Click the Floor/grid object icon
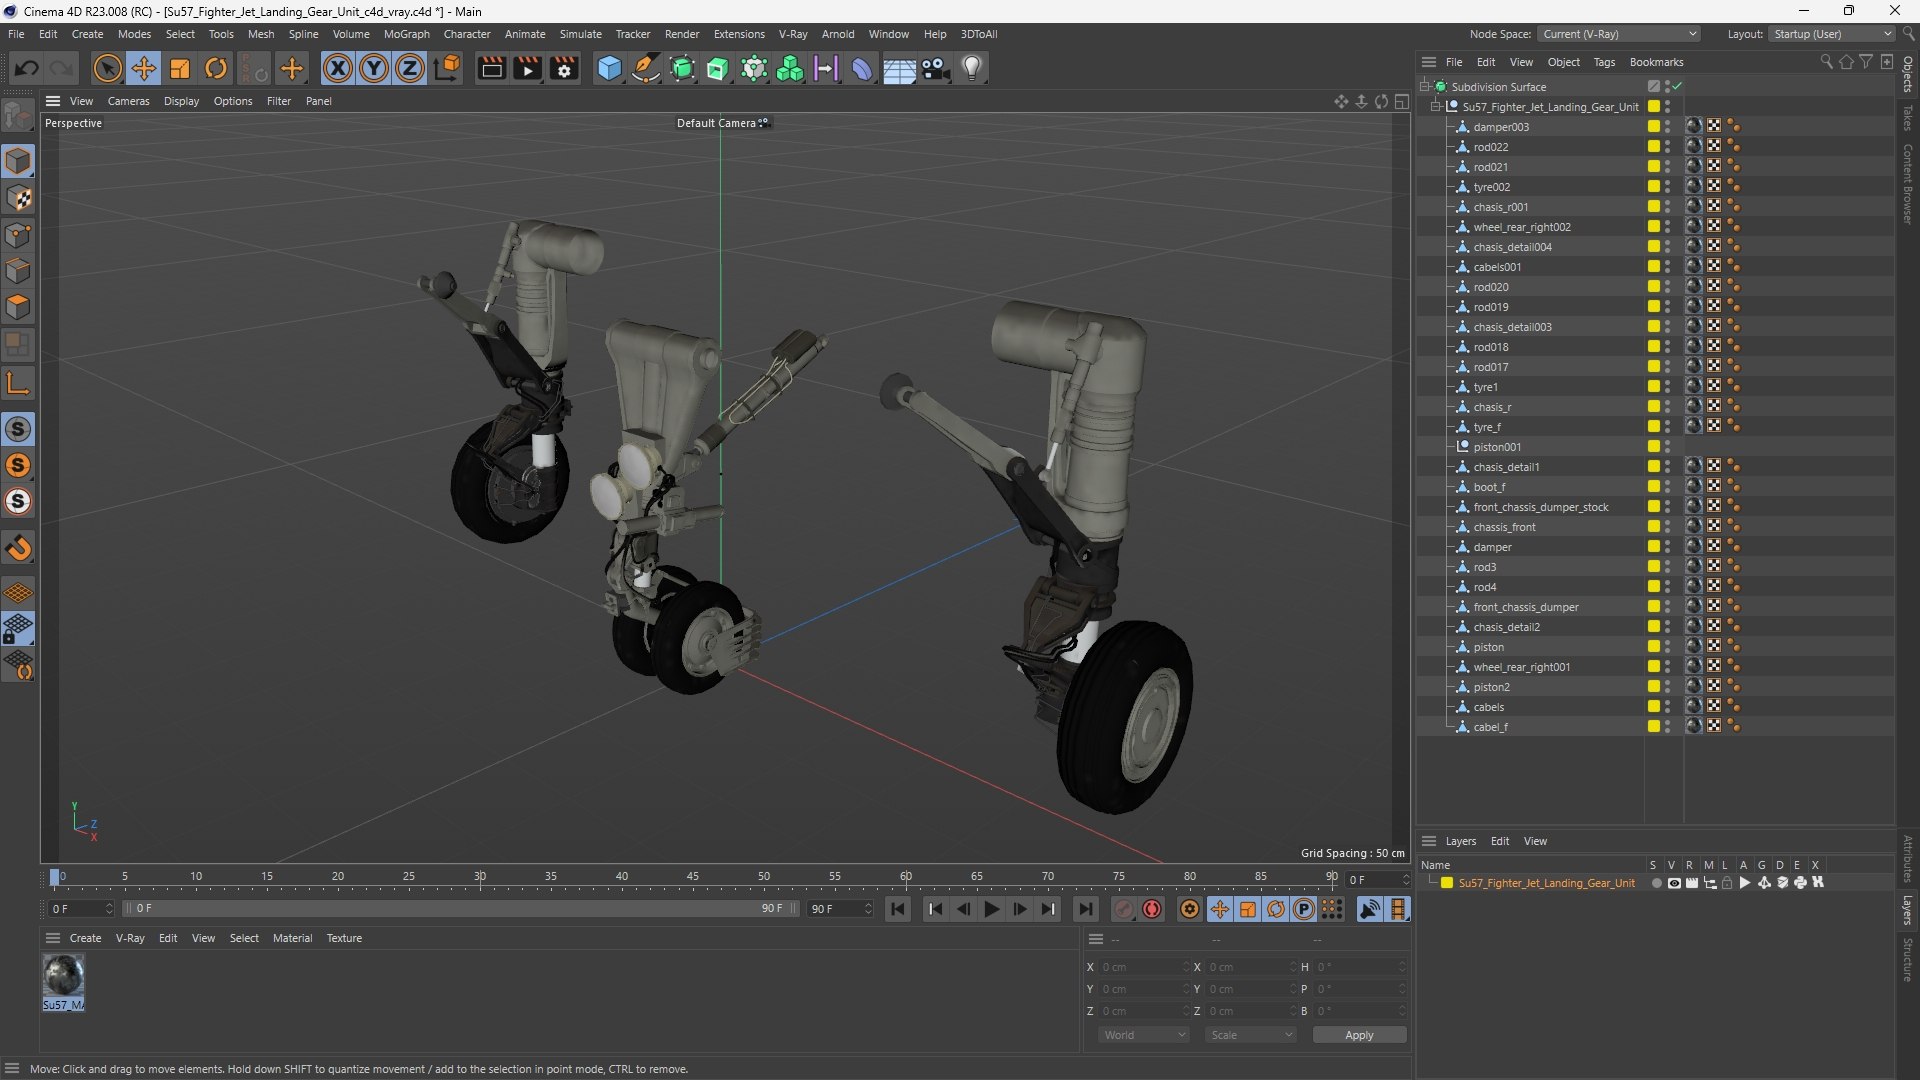1920x1080 pixels. pos(899,68)
